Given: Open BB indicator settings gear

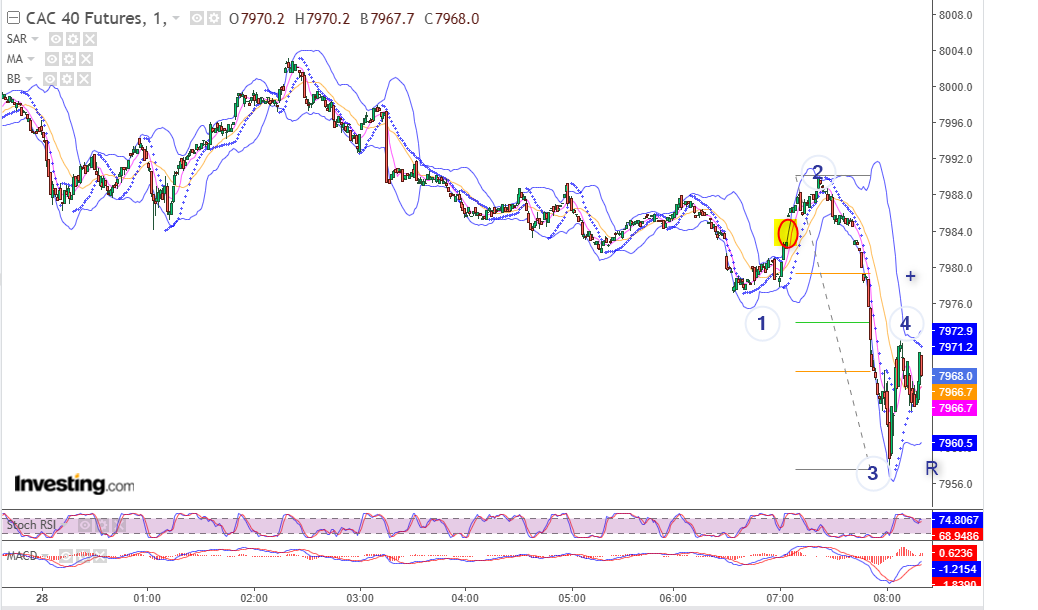Looking at the screenshot, I should [67, 79].
